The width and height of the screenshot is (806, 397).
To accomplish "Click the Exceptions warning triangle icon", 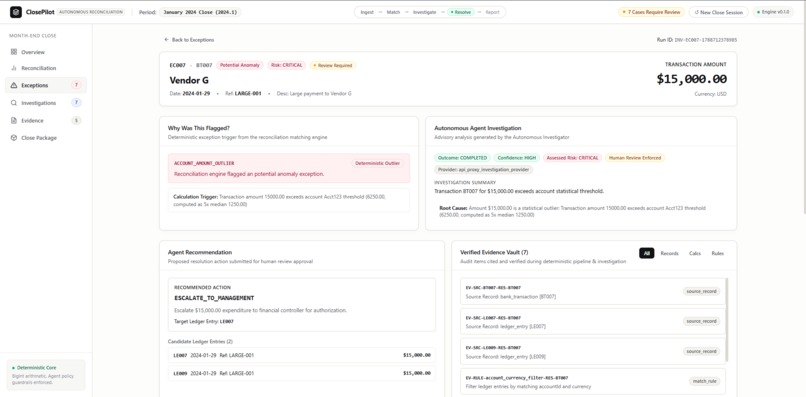I will click(14, 85).
